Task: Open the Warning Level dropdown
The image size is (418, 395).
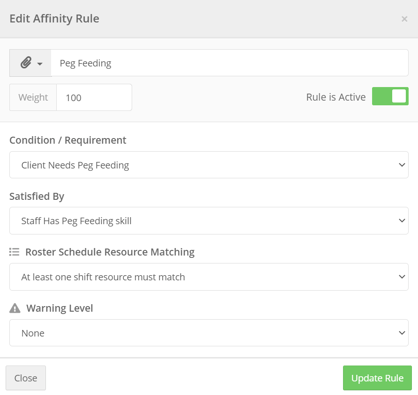Action: coord(209,333)
